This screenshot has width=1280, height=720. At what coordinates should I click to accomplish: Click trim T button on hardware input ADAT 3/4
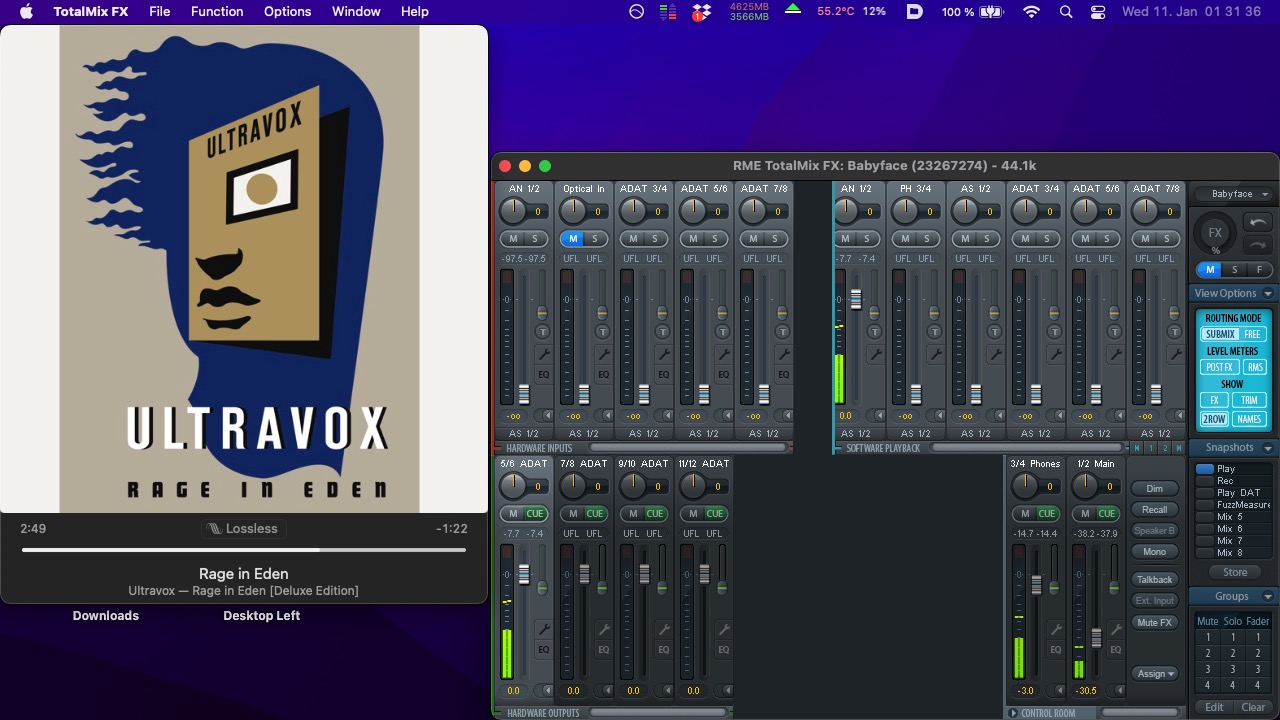[663, 331]
